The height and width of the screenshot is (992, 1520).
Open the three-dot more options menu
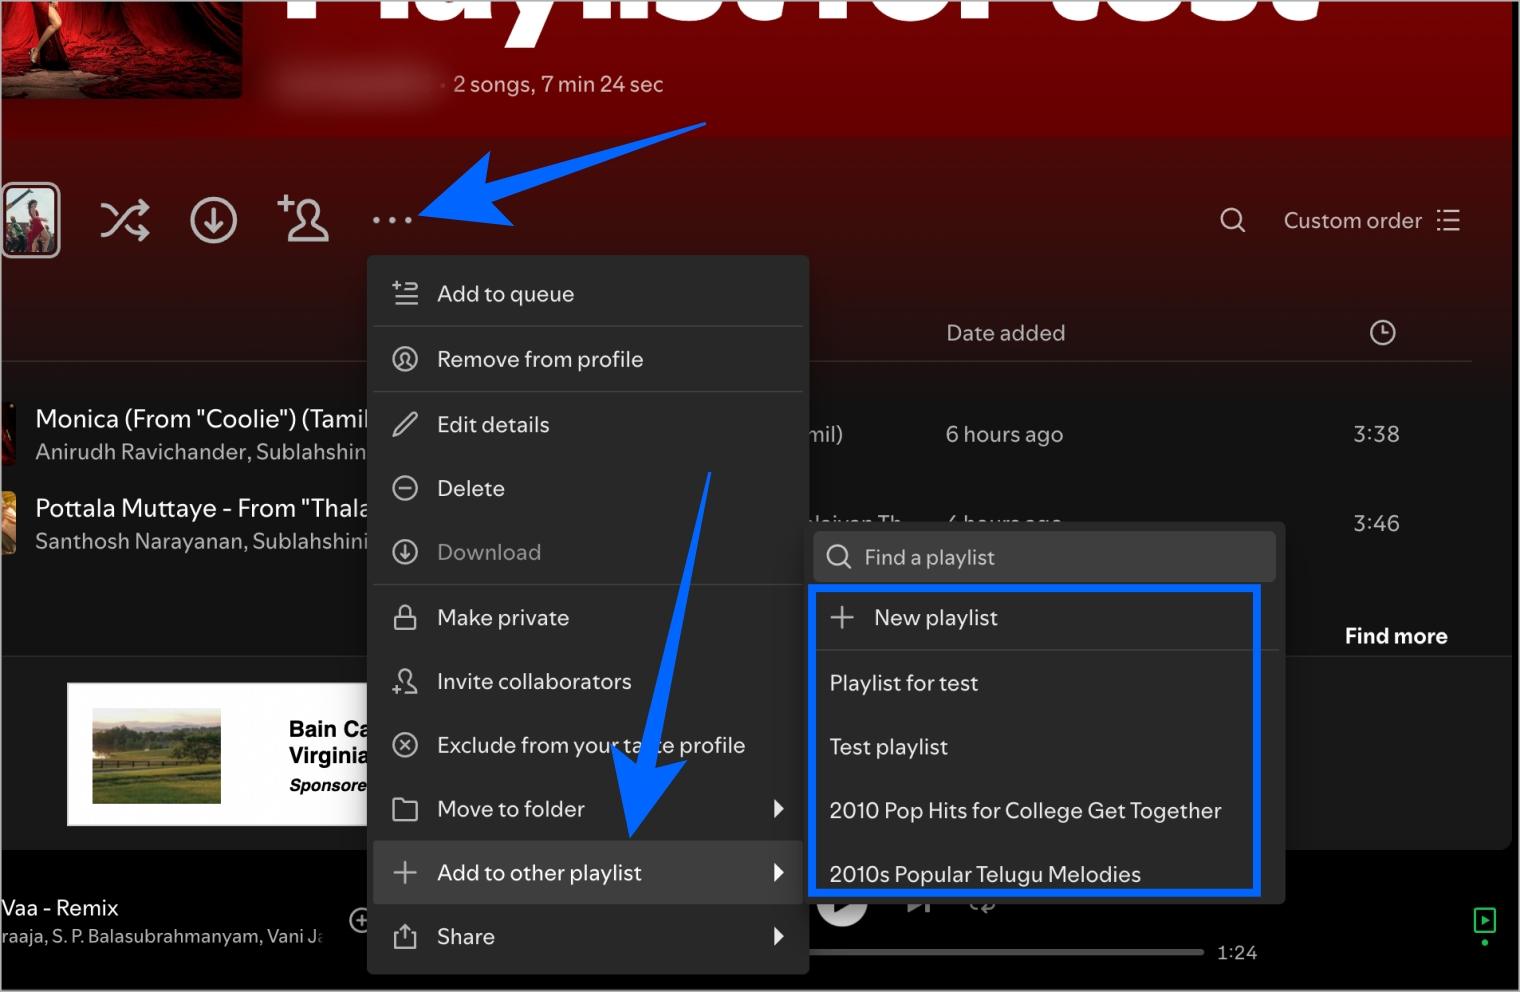click(x=391, y=220)
